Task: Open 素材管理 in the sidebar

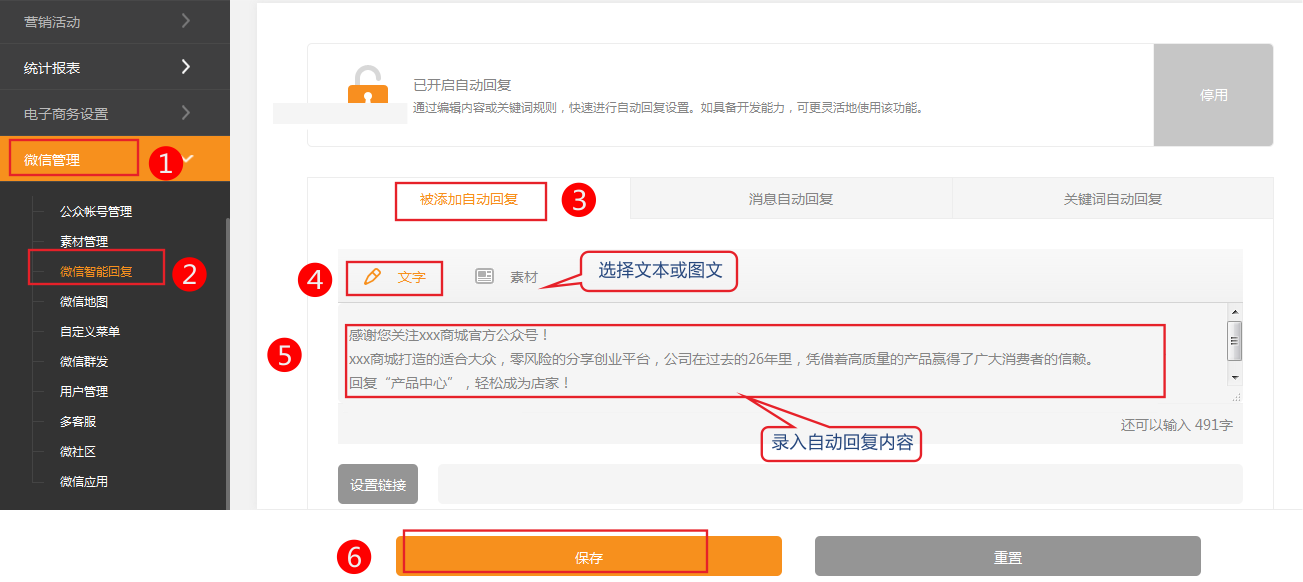Action: [x=84, y=241]
